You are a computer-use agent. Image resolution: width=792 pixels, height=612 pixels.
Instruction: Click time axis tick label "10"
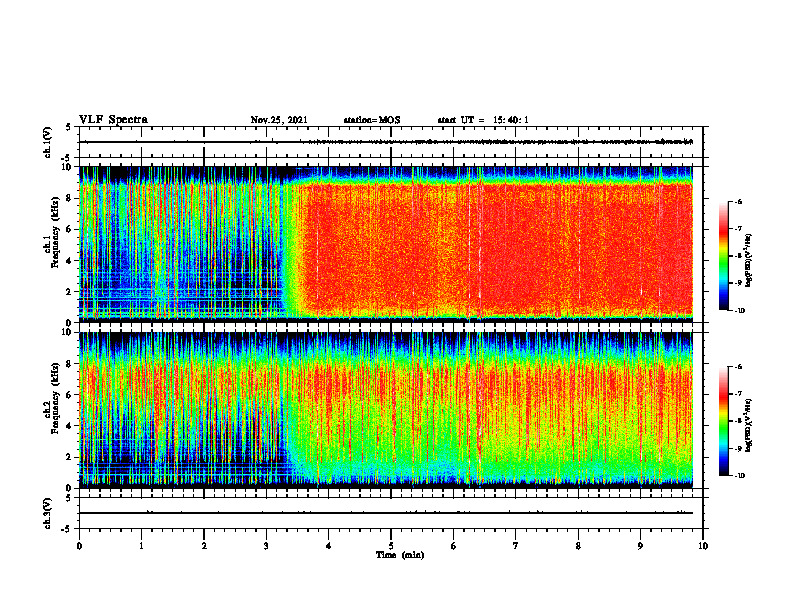[703, 546]
